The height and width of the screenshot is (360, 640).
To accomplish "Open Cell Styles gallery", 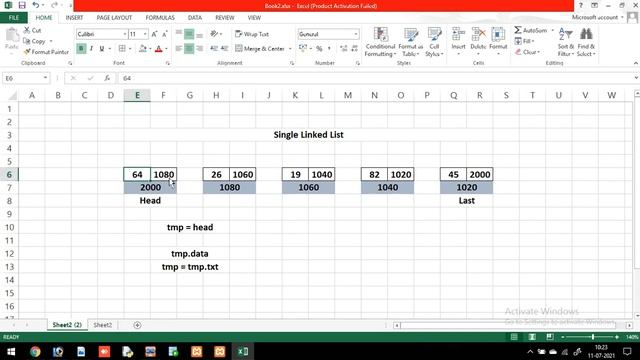I will coord(434,42).
